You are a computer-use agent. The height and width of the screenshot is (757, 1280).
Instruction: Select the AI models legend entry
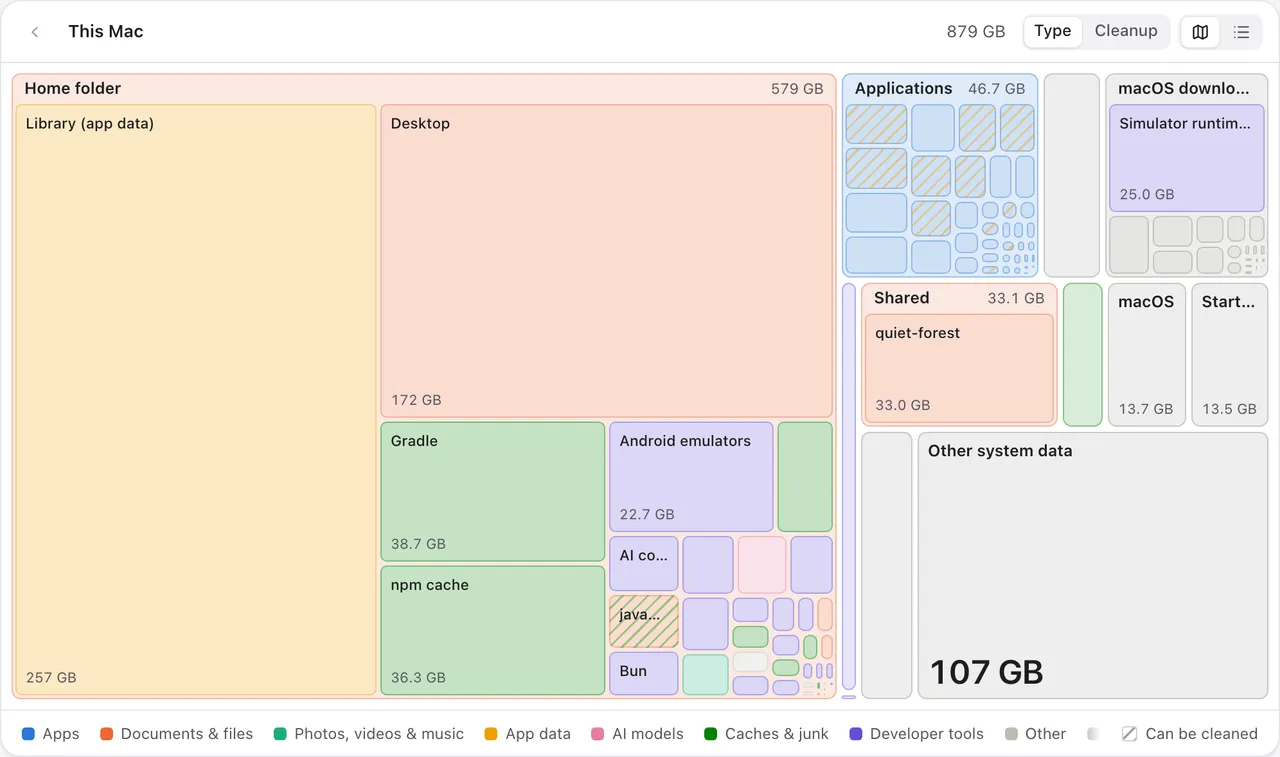coord(637,734)
